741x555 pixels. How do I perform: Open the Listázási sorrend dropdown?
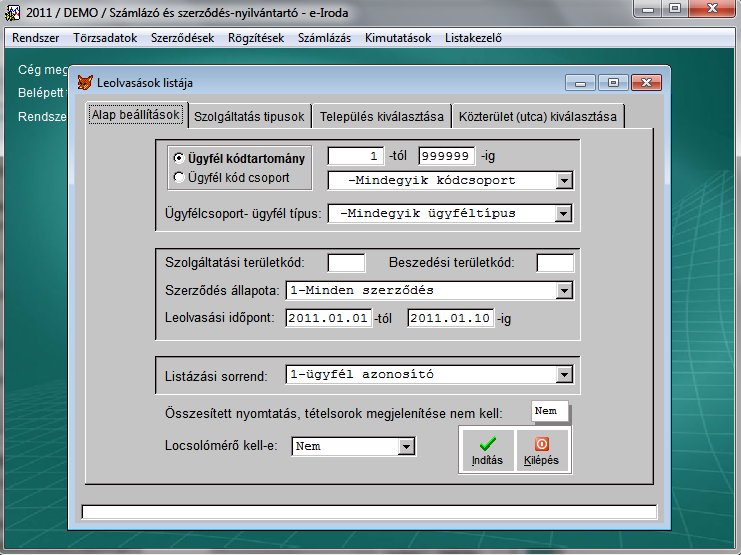point(564,375)
